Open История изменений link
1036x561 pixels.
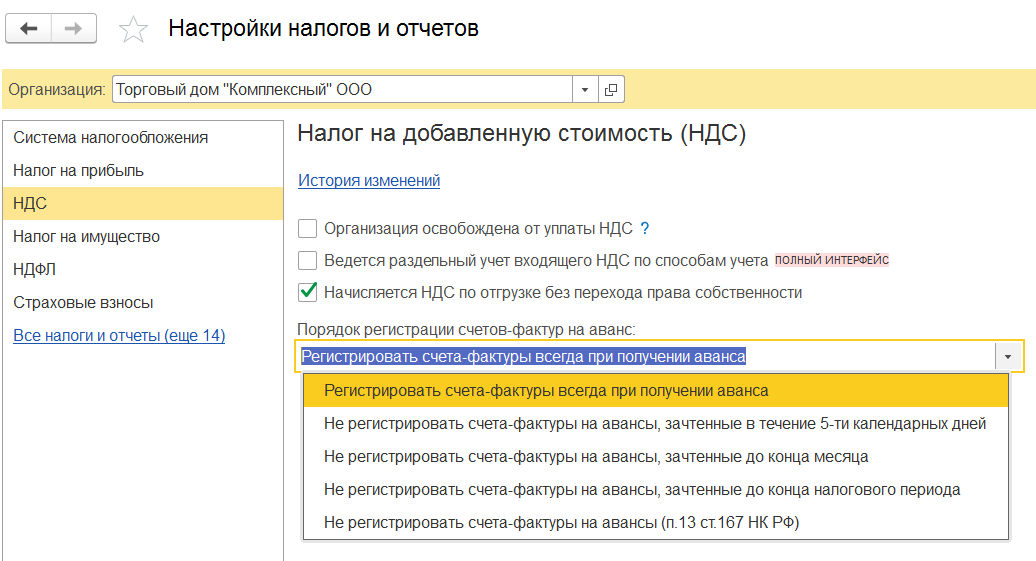369,181
